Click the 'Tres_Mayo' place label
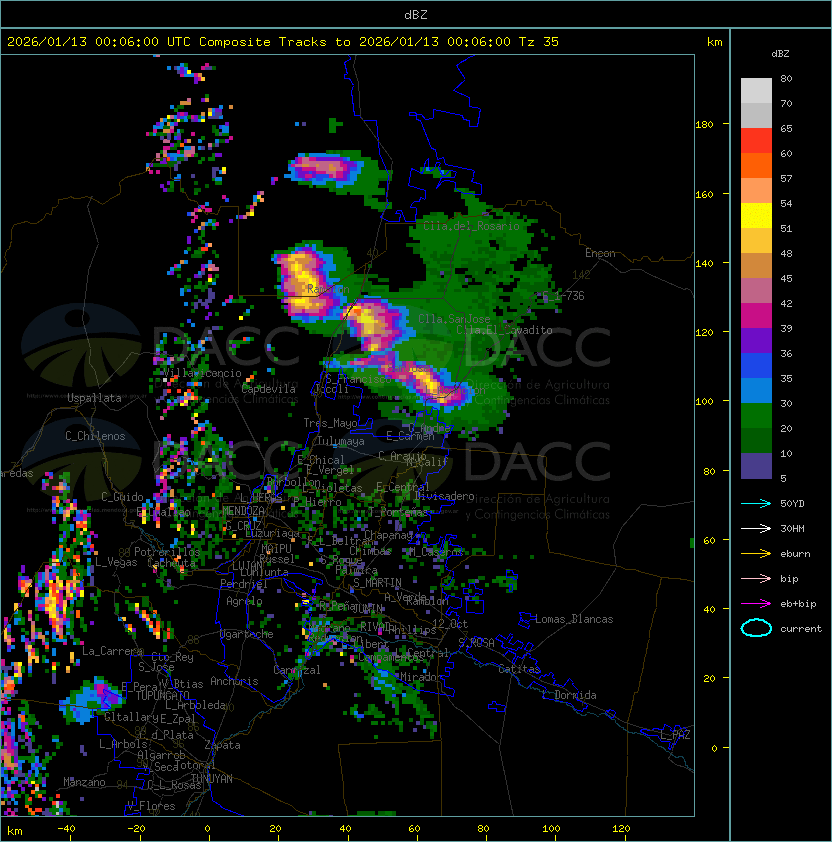This screenshot has height=842, width=832. pyautogui.click(x=330, y=423)
